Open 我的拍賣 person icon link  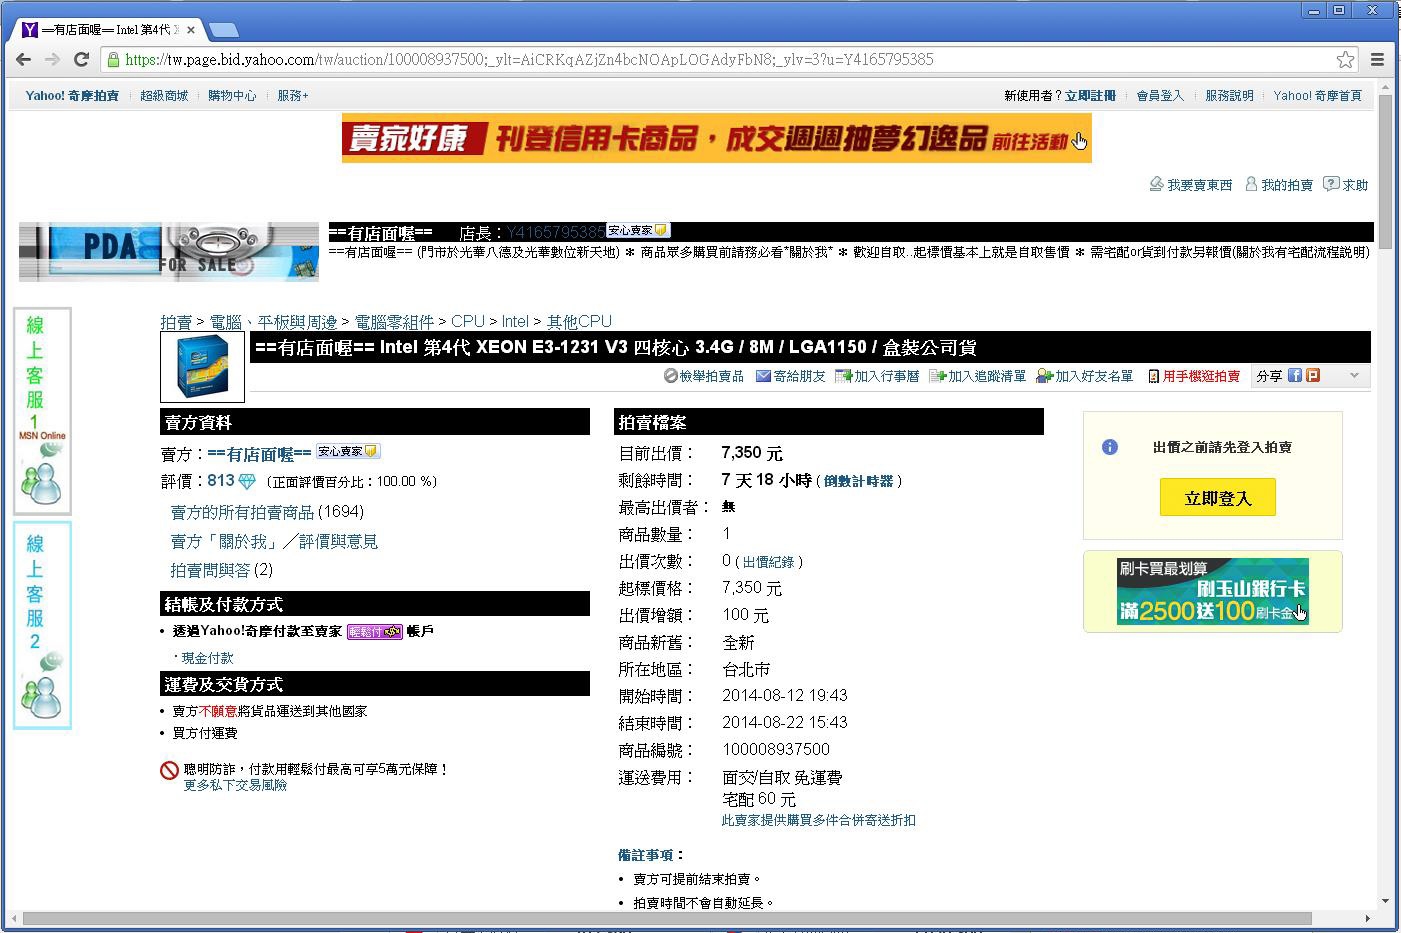(x=1279, y=185)
